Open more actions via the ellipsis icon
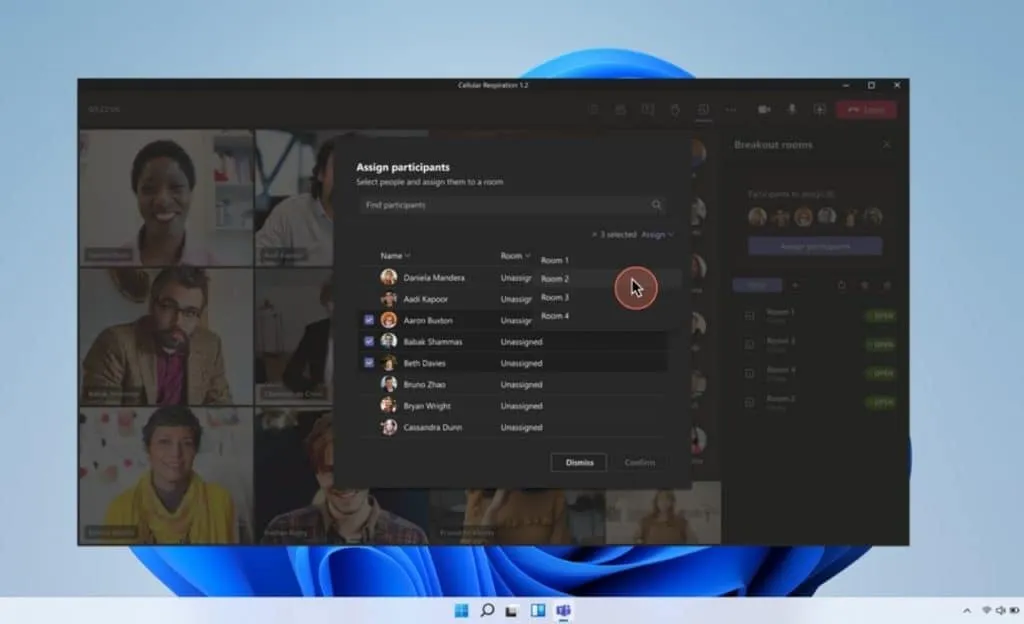The height and width of the screenshot is (624, 1024). pyautogui.click(x=731, y=109)
